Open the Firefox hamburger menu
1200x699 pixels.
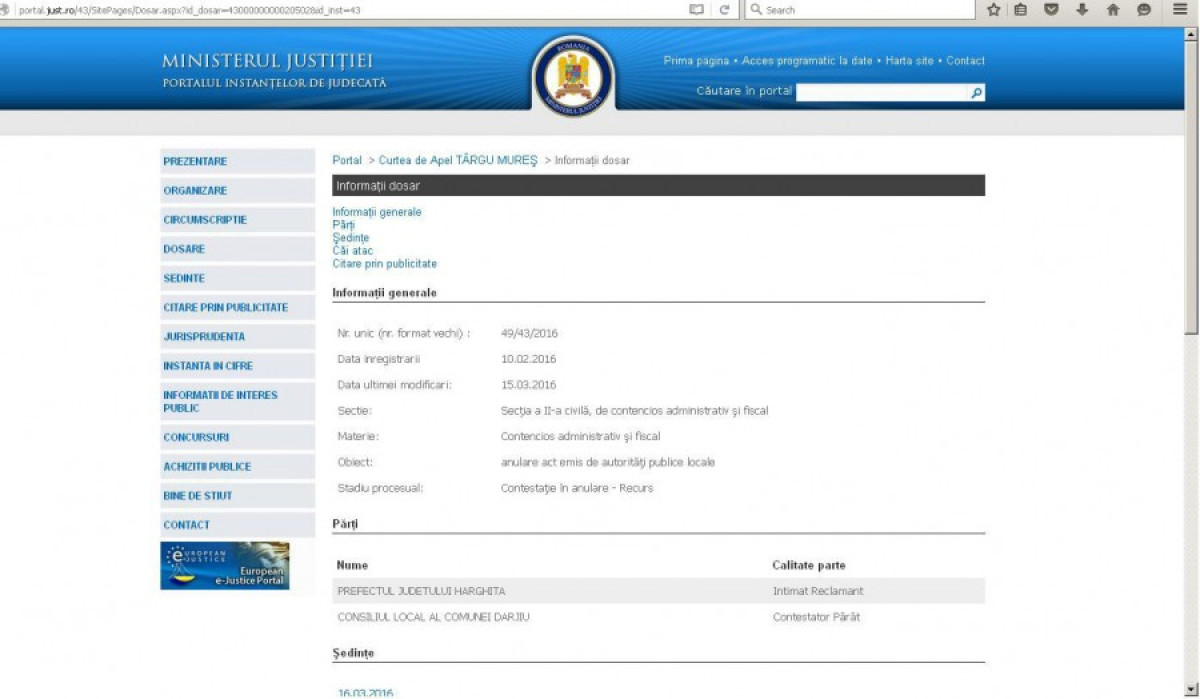coord(1180,10)
